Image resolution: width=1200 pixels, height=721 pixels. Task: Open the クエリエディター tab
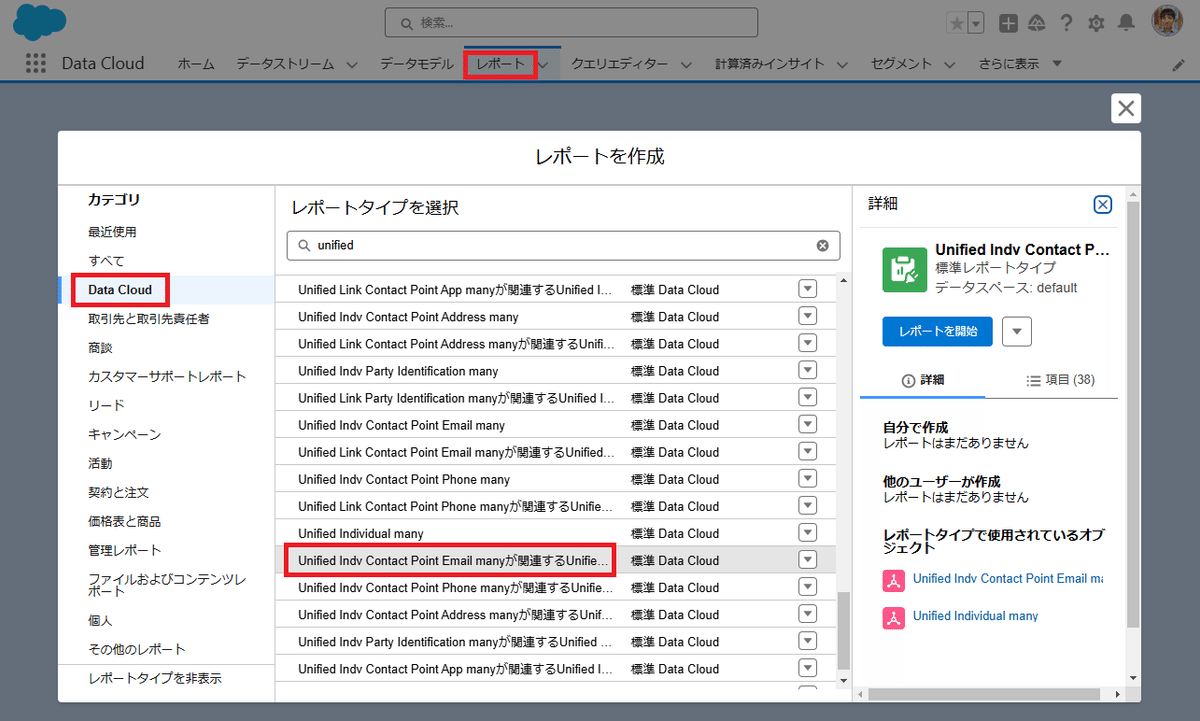619,64
